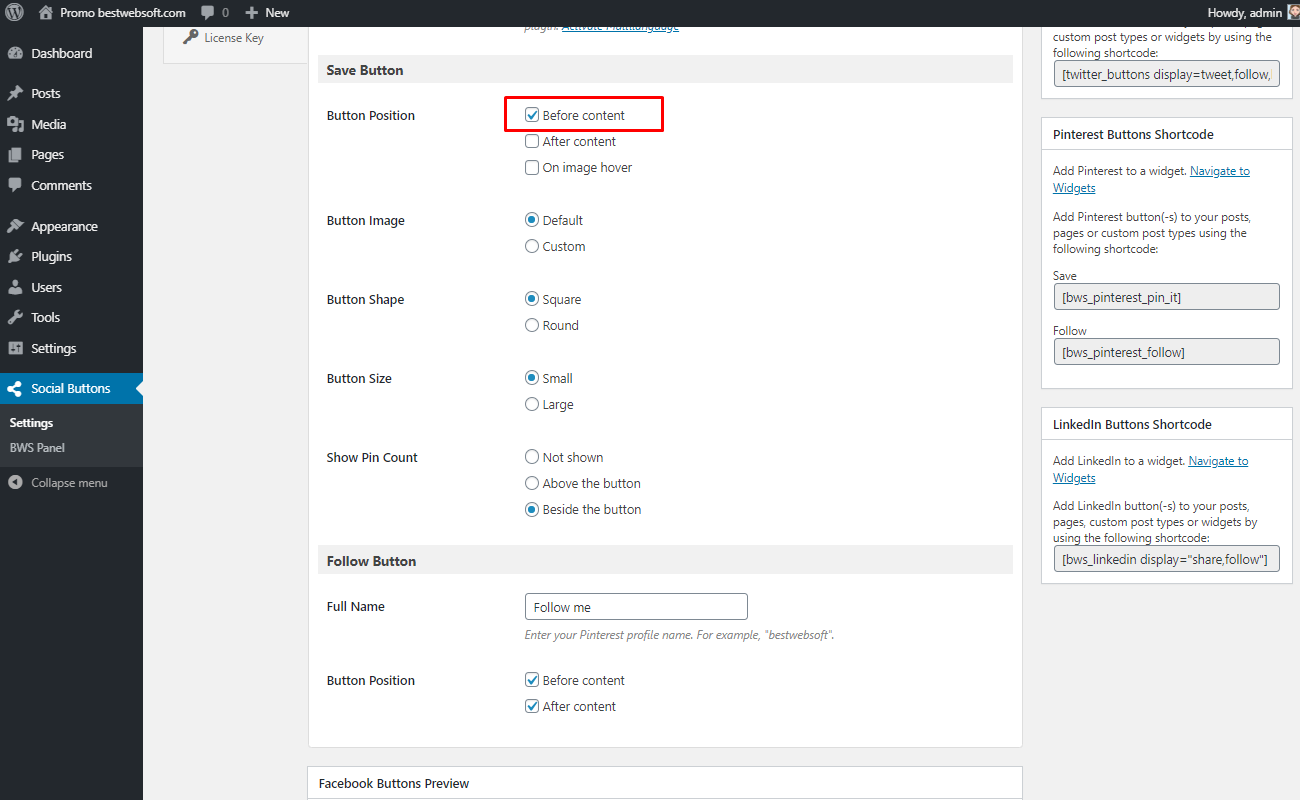Viewport: 1300px width, 800px height.
Task: Click LinkedIn Buttons Shortcode panel header
Action: tap(1166, 424)
